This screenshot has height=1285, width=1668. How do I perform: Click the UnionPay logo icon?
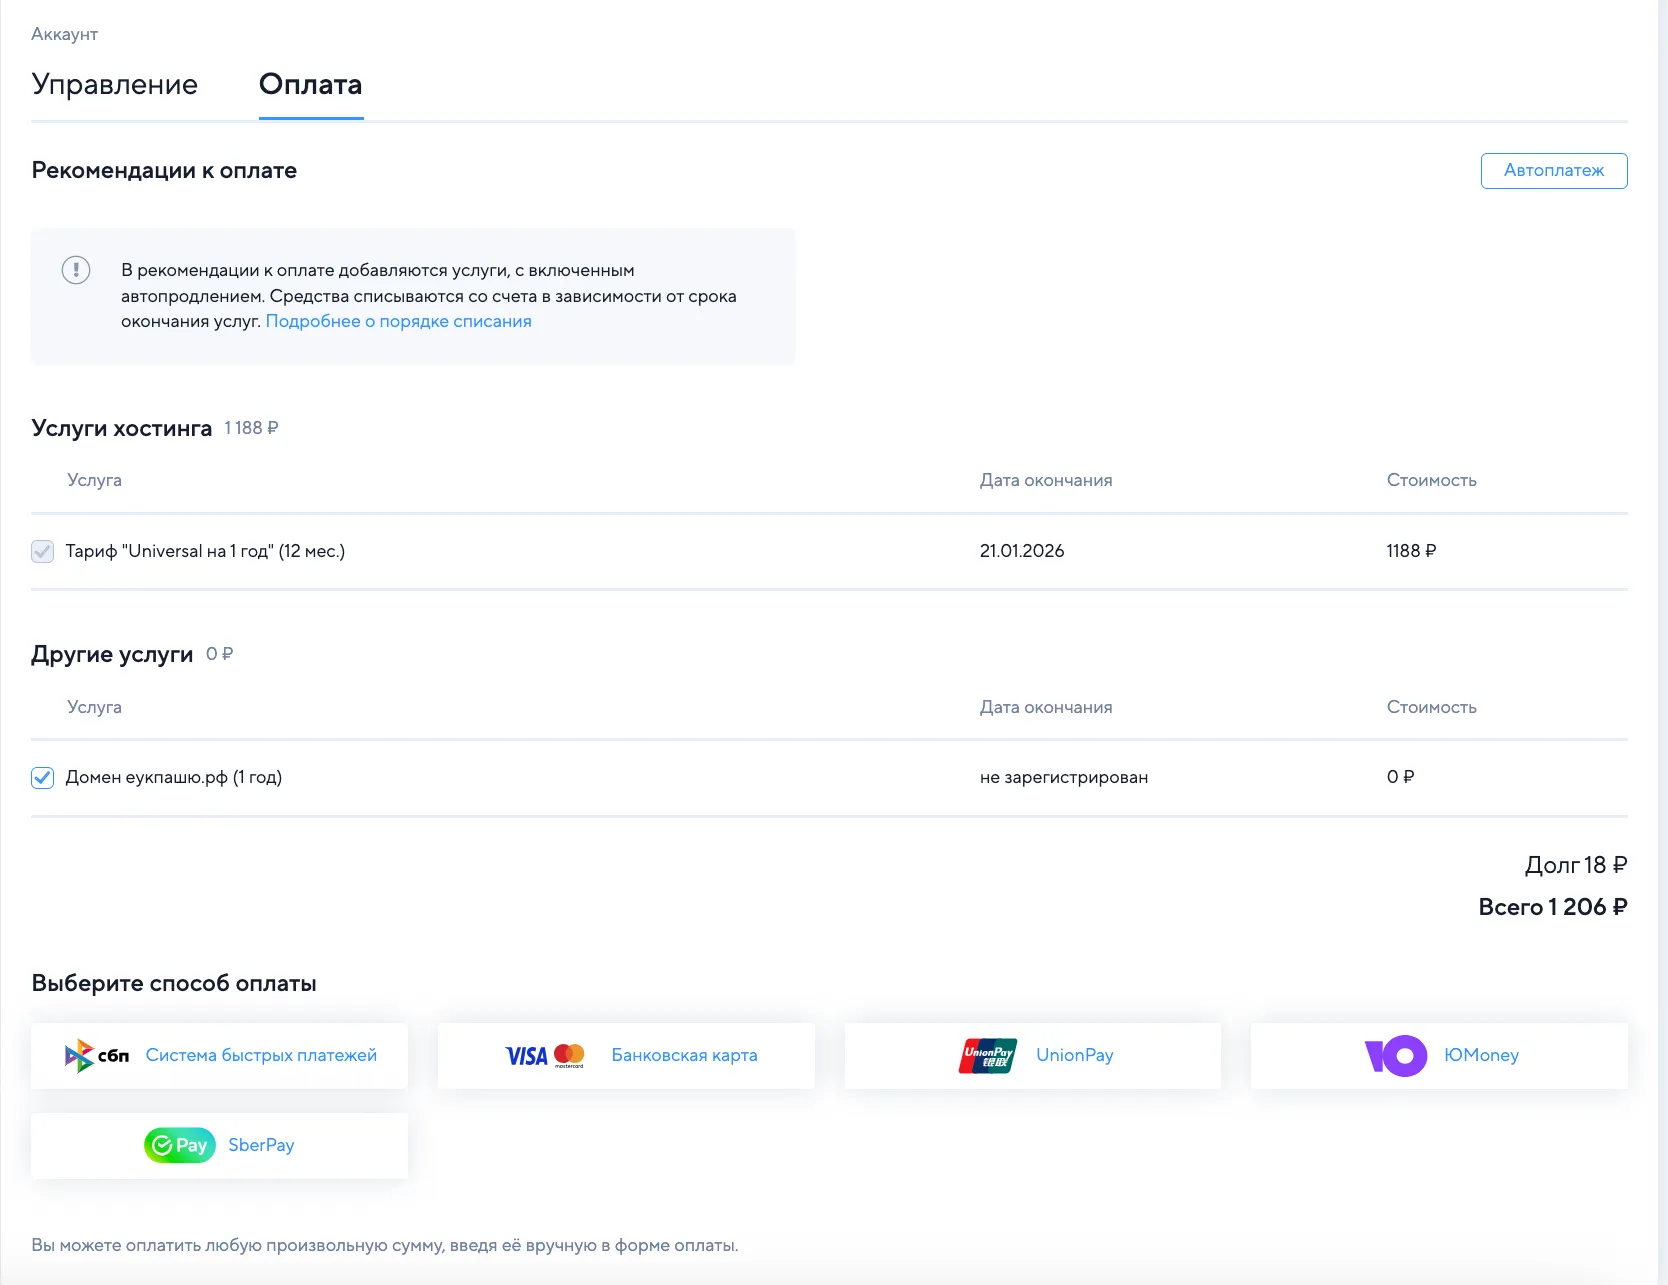[987, 1056]
